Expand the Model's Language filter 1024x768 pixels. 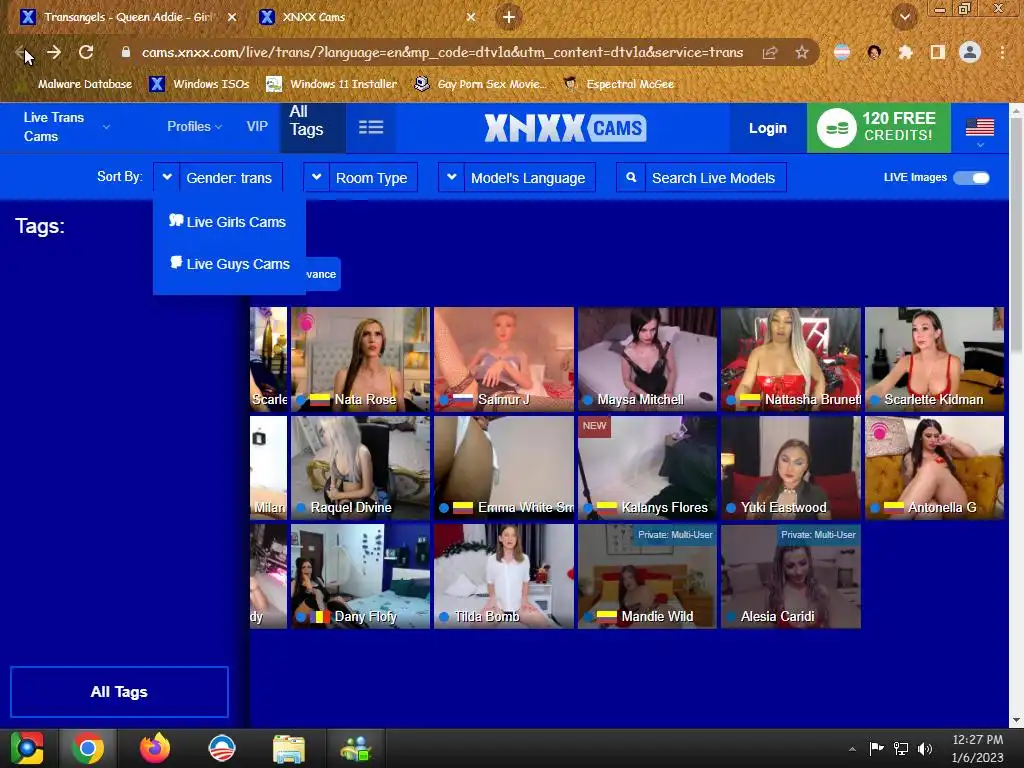(517, 177)
